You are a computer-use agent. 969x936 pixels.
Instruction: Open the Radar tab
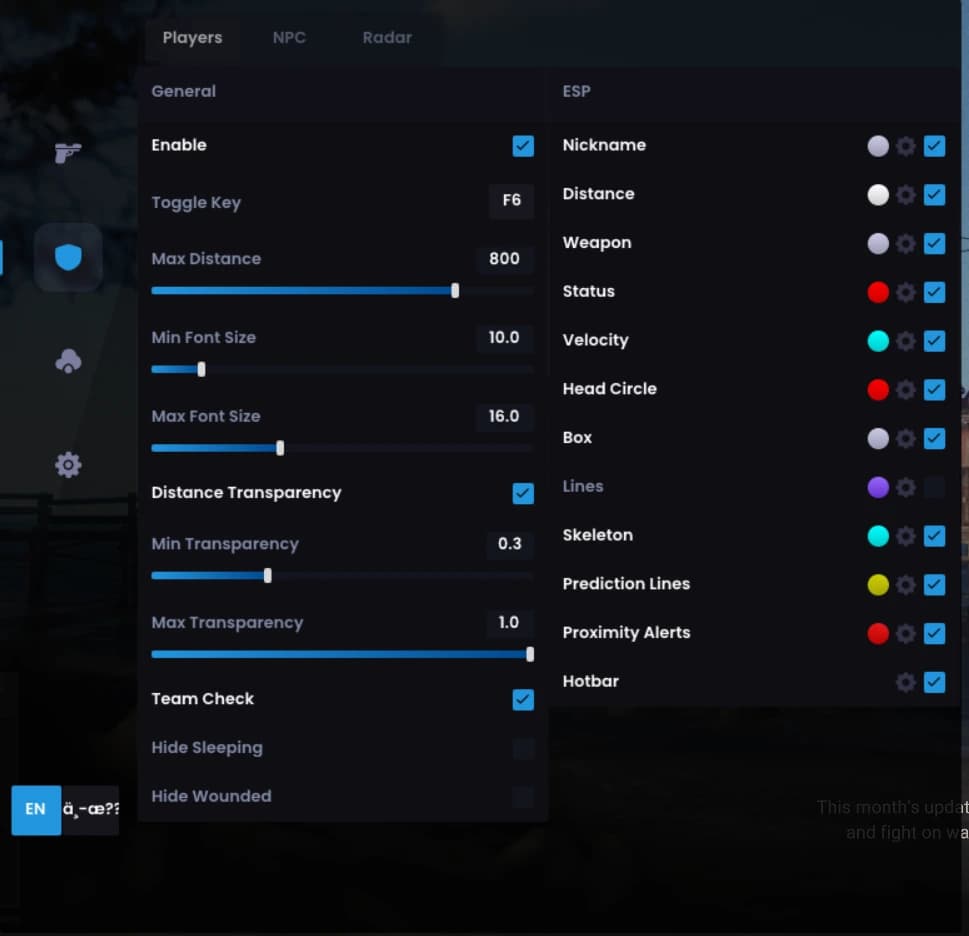click(x=387, y=37)
